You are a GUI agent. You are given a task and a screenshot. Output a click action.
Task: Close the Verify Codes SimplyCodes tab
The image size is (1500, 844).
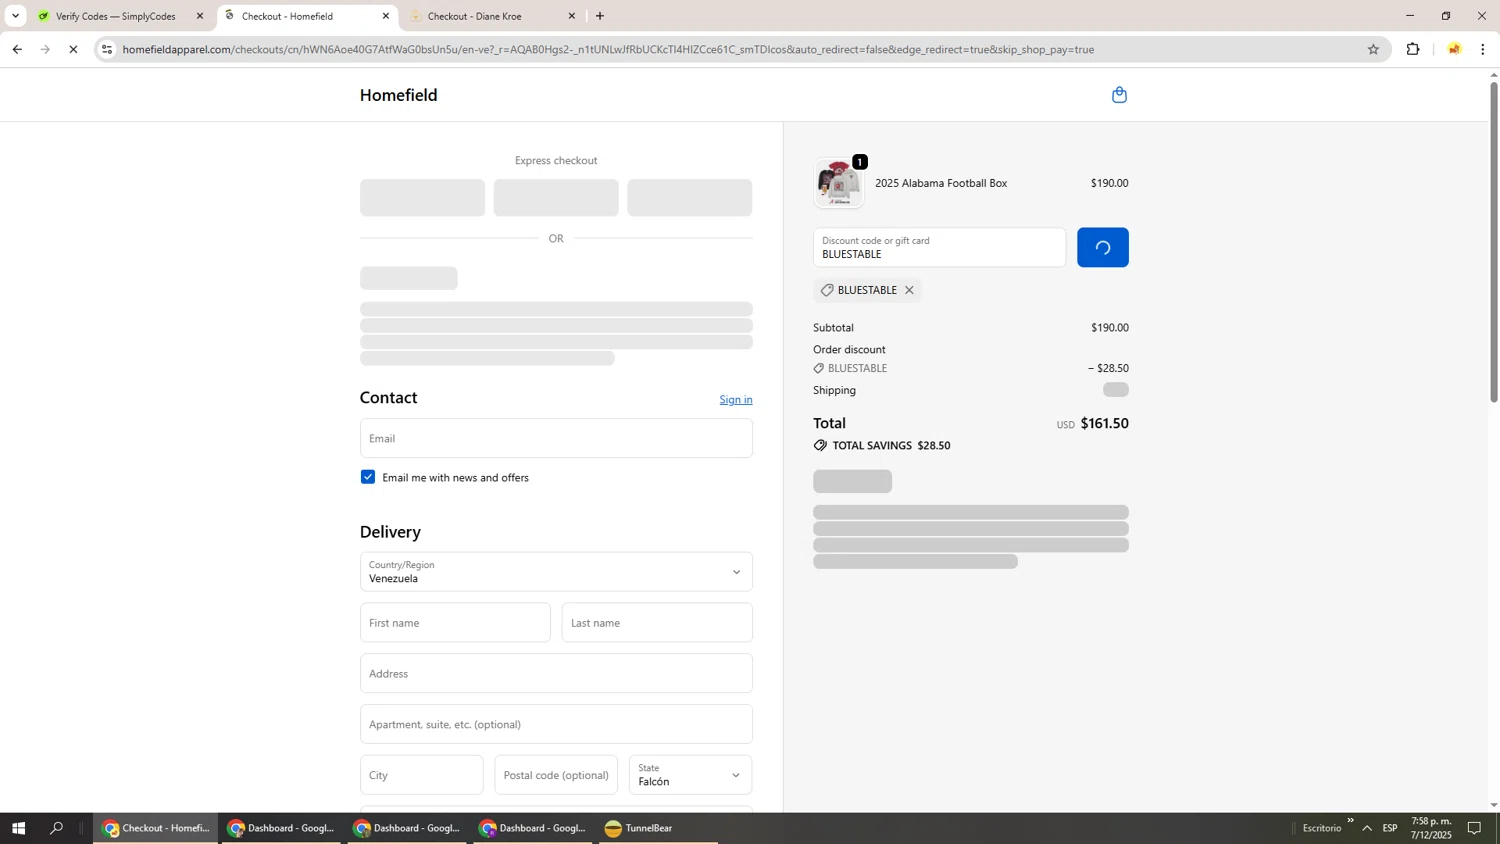pyautogui.click(x=200, y=16)
